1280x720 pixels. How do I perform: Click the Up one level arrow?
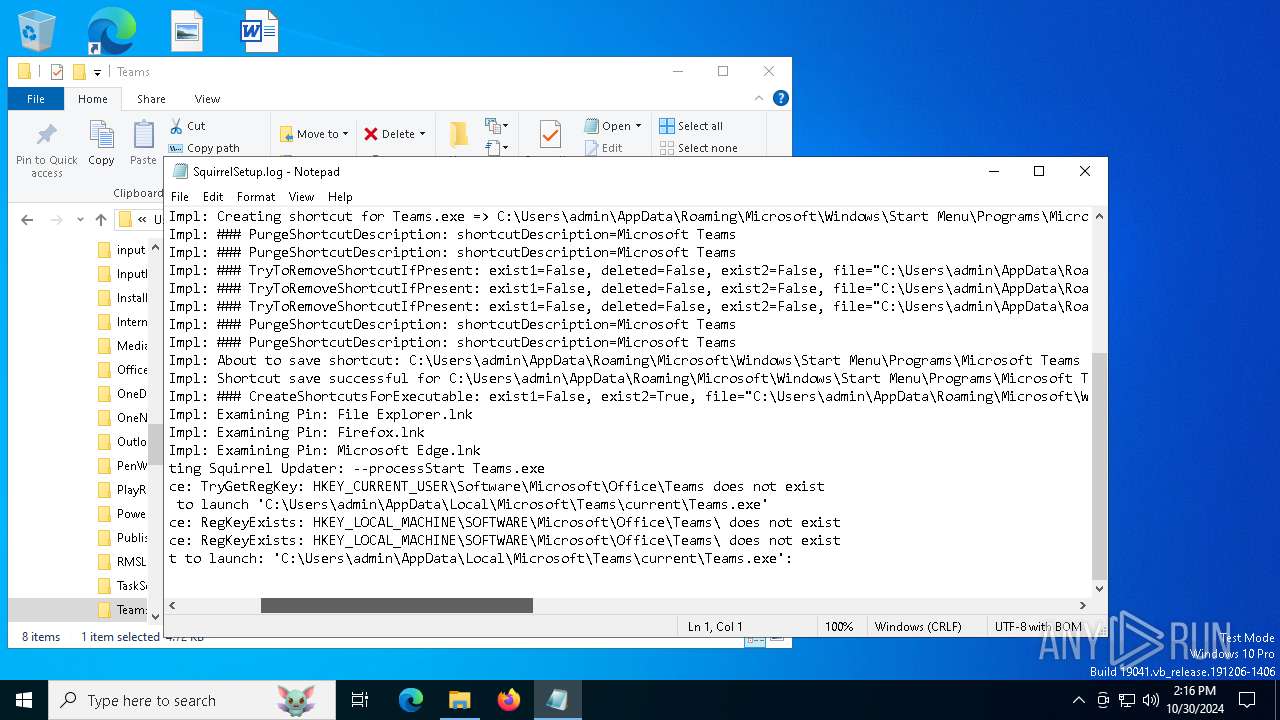coord(101,220)
